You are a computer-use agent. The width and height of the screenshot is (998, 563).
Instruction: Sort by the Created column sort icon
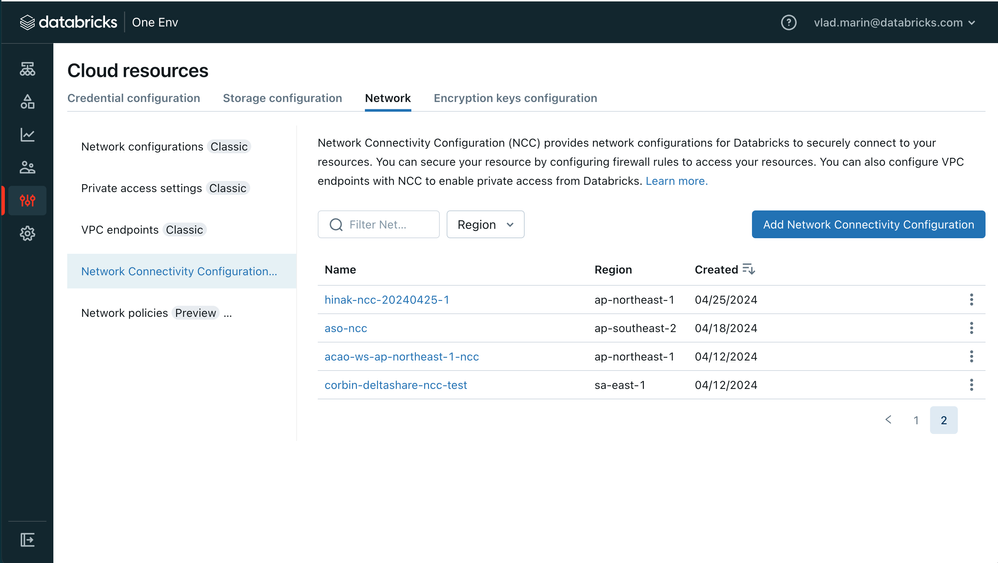[748, 270]
